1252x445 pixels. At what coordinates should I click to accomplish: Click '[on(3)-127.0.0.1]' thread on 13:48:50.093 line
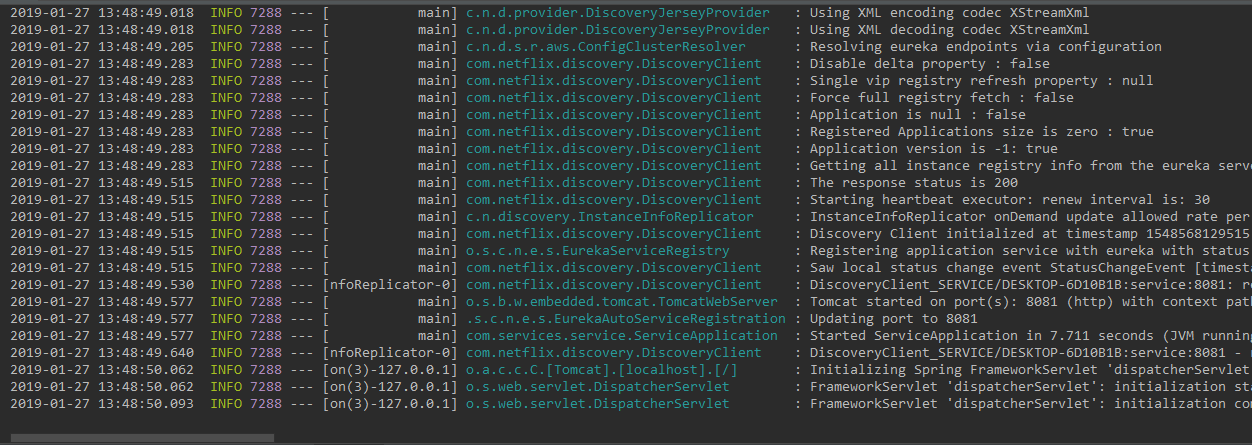(x=389, y=404)
